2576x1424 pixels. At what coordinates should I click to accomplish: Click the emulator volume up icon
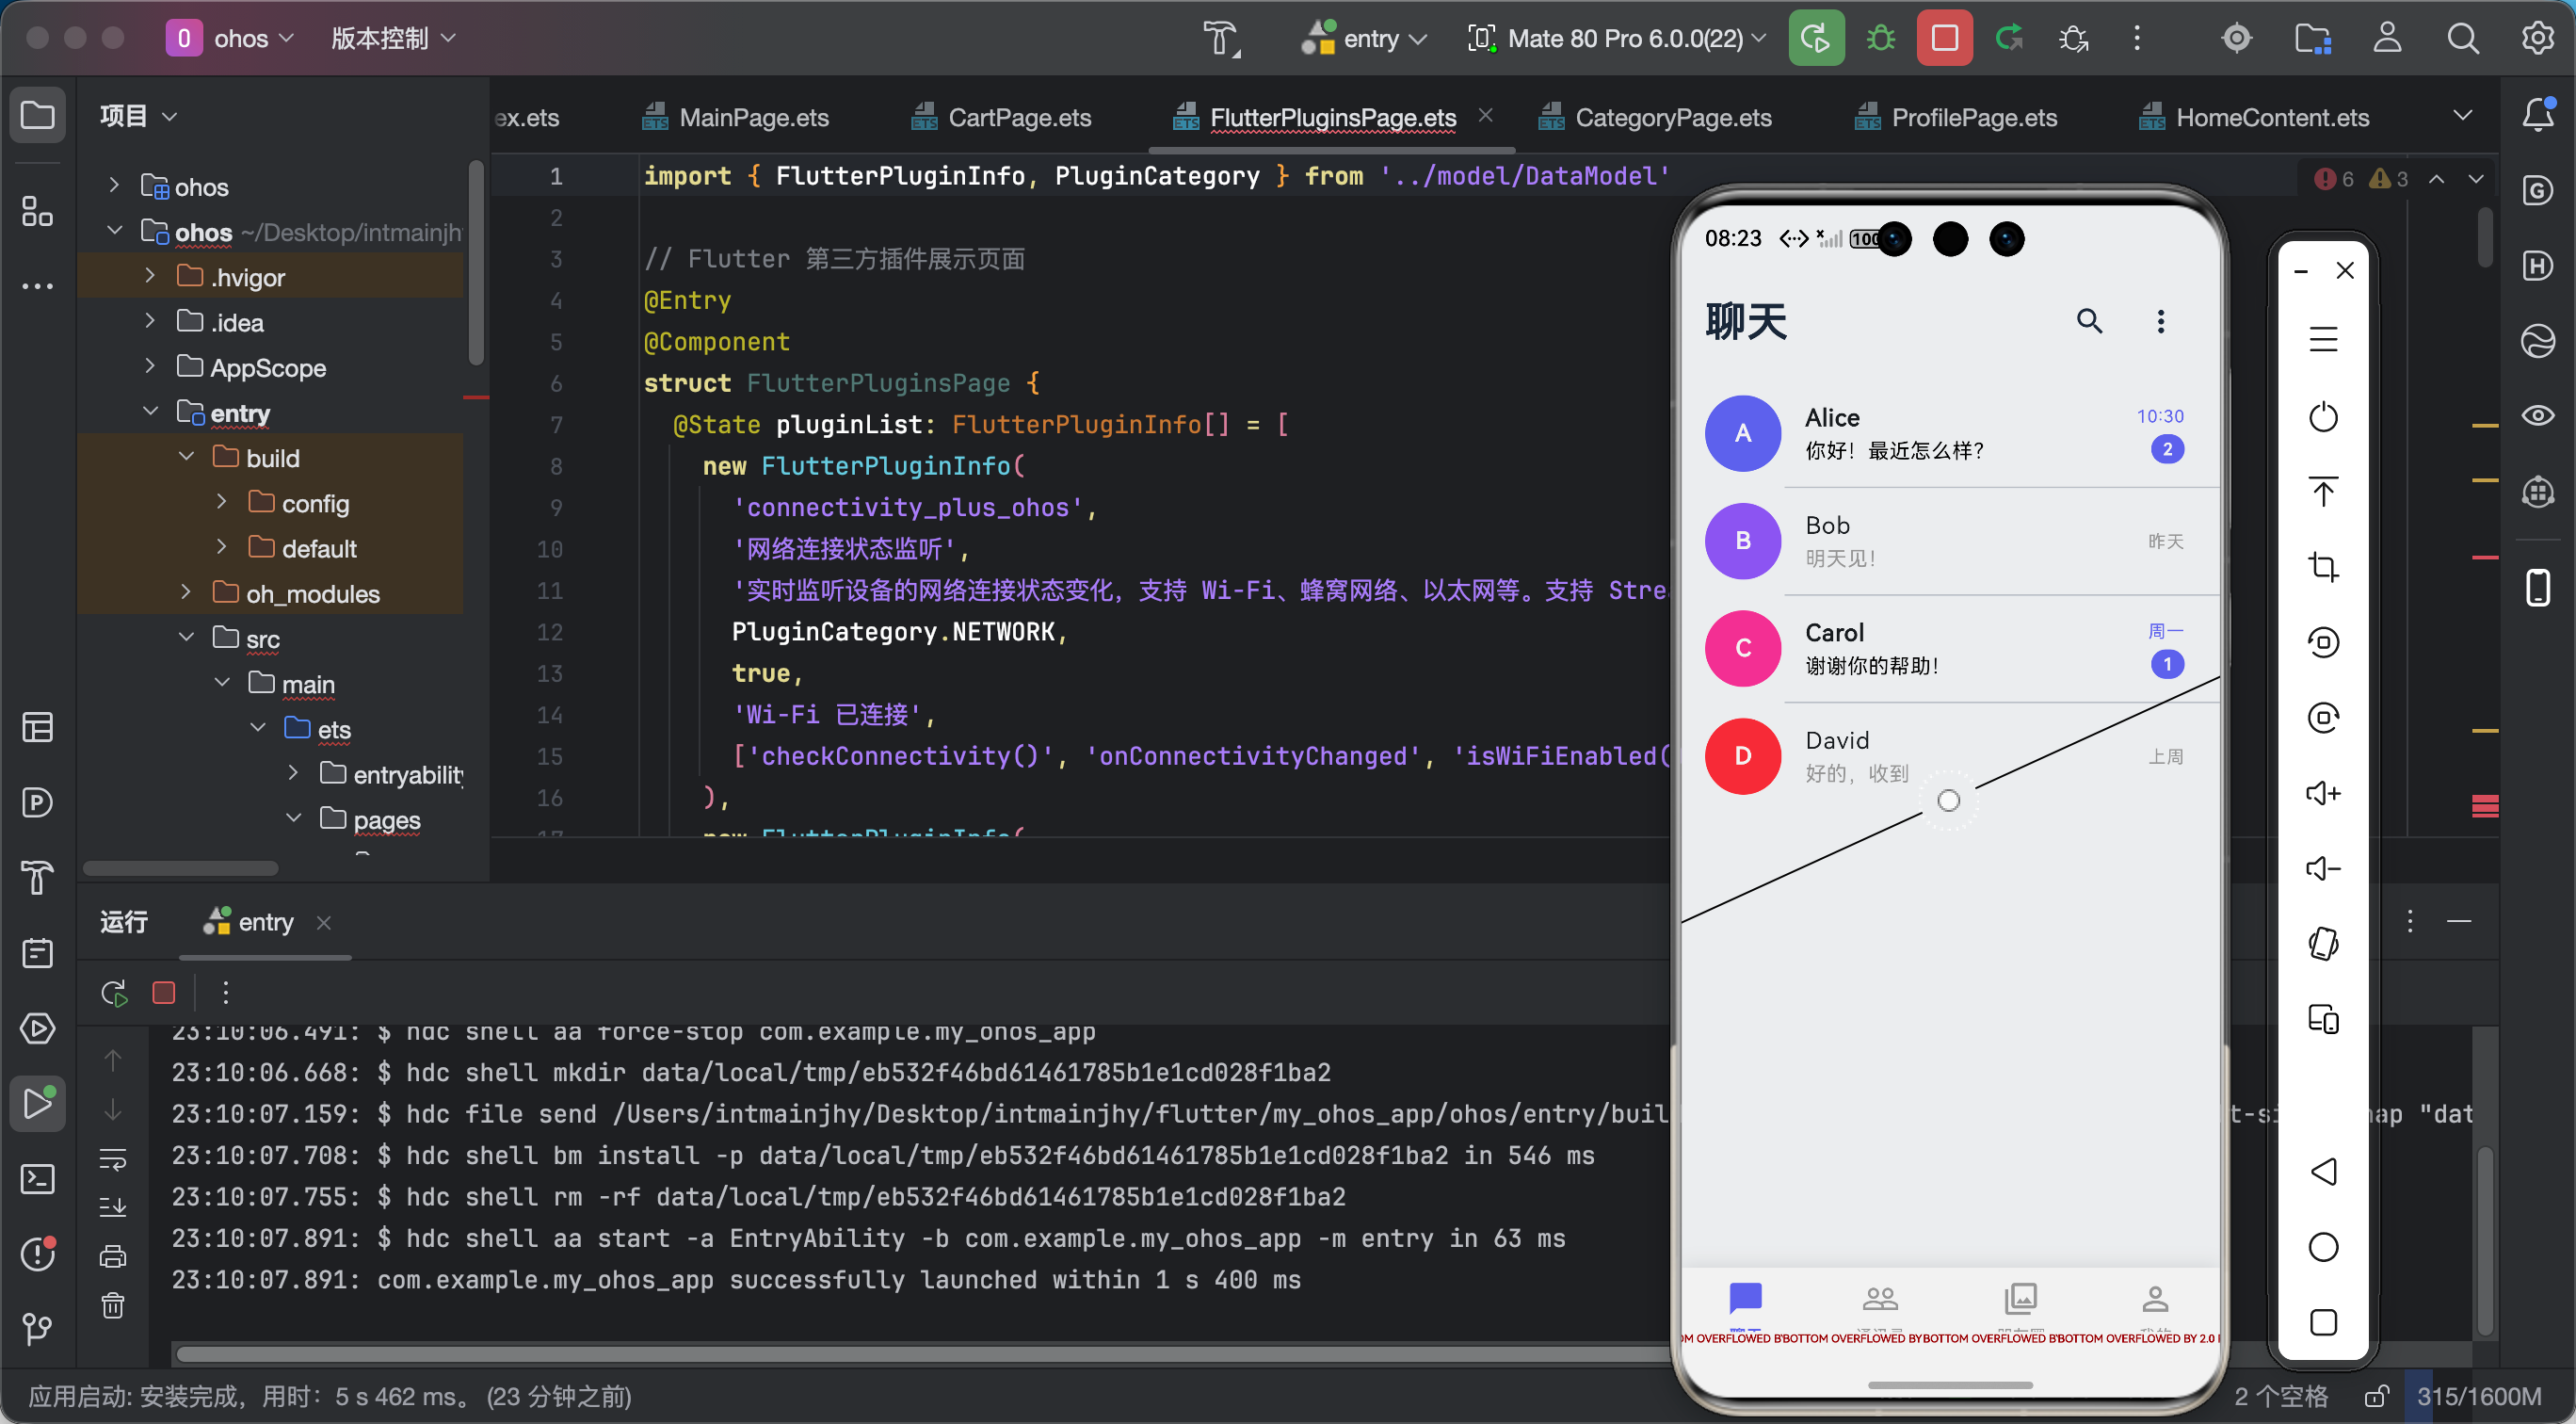2322,793
